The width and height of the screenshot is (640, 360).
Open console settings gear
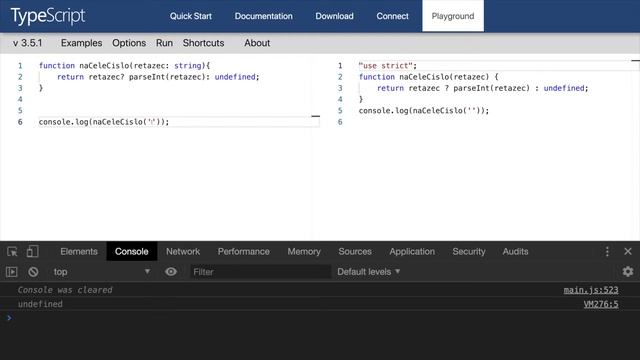tap(628, 272)
